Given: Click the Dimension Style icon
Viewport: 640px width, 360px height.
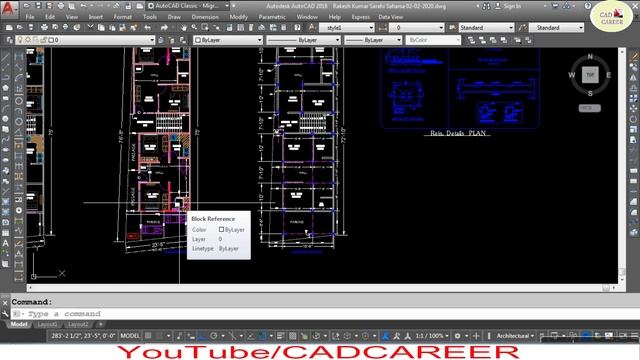Looking at the screenshot, I should 382,27.
